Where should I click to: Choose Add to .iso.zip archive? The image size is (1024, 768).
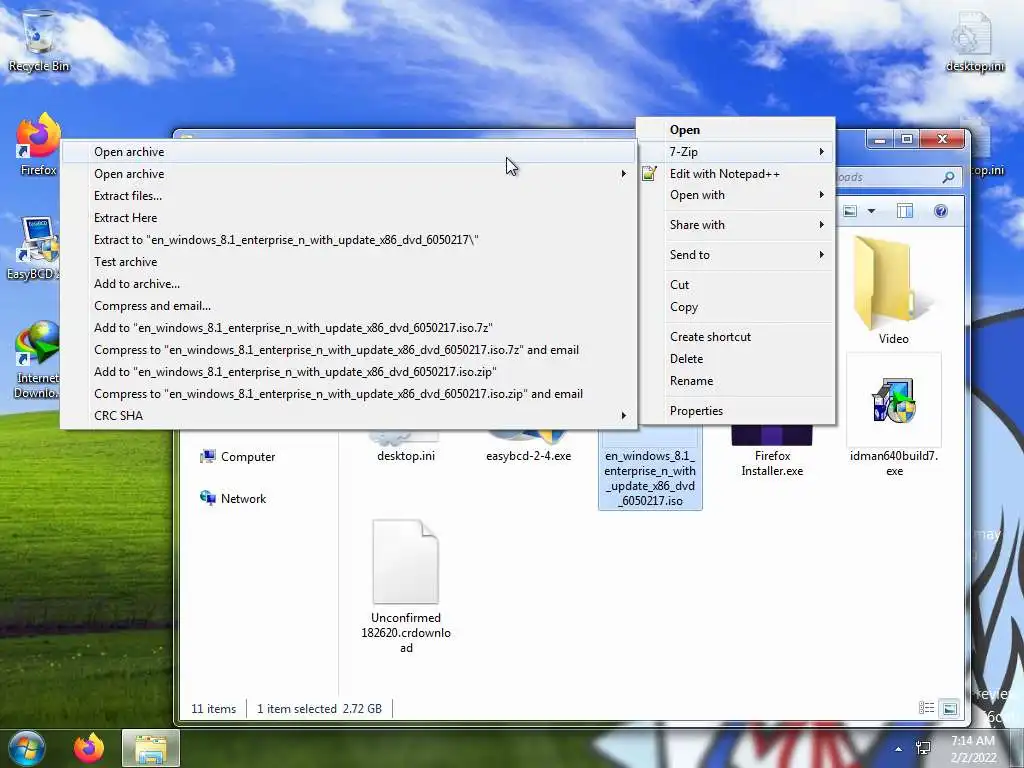[x=348, y=372]
